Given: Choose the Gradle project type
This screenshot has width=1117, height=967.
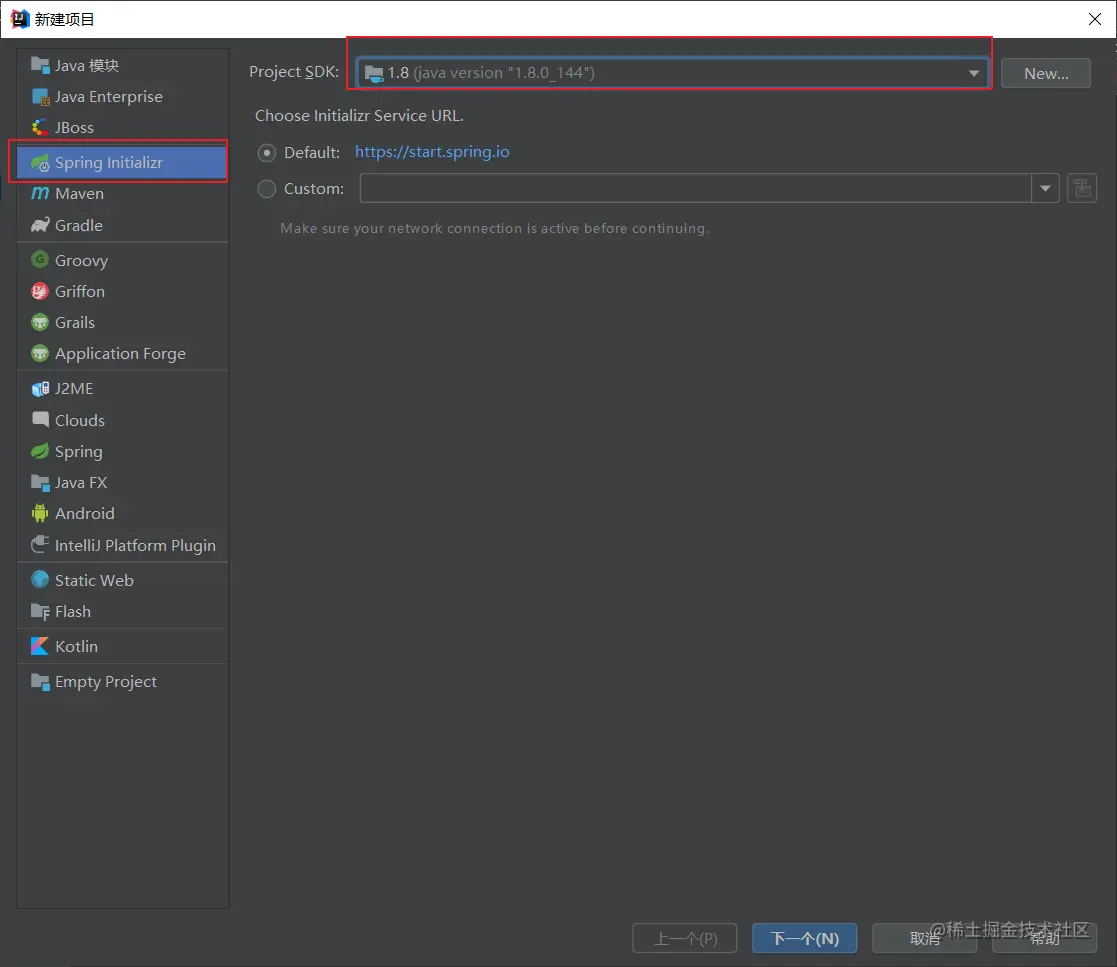Looking at the screenshot, I should tap(123, 225).
